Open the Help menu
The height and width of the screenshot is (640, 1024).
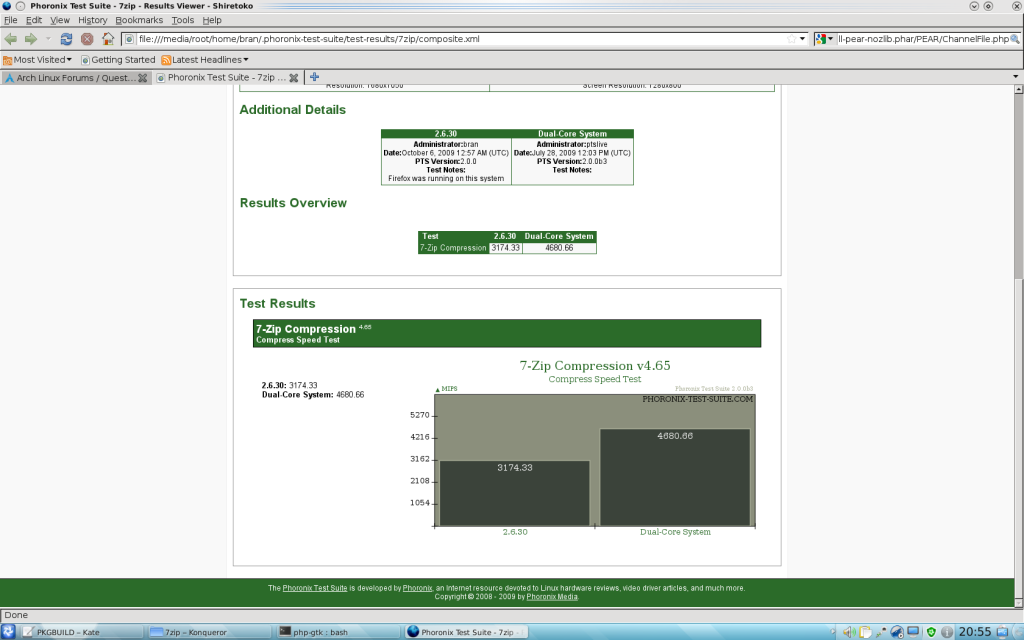[x=212, y=20]
